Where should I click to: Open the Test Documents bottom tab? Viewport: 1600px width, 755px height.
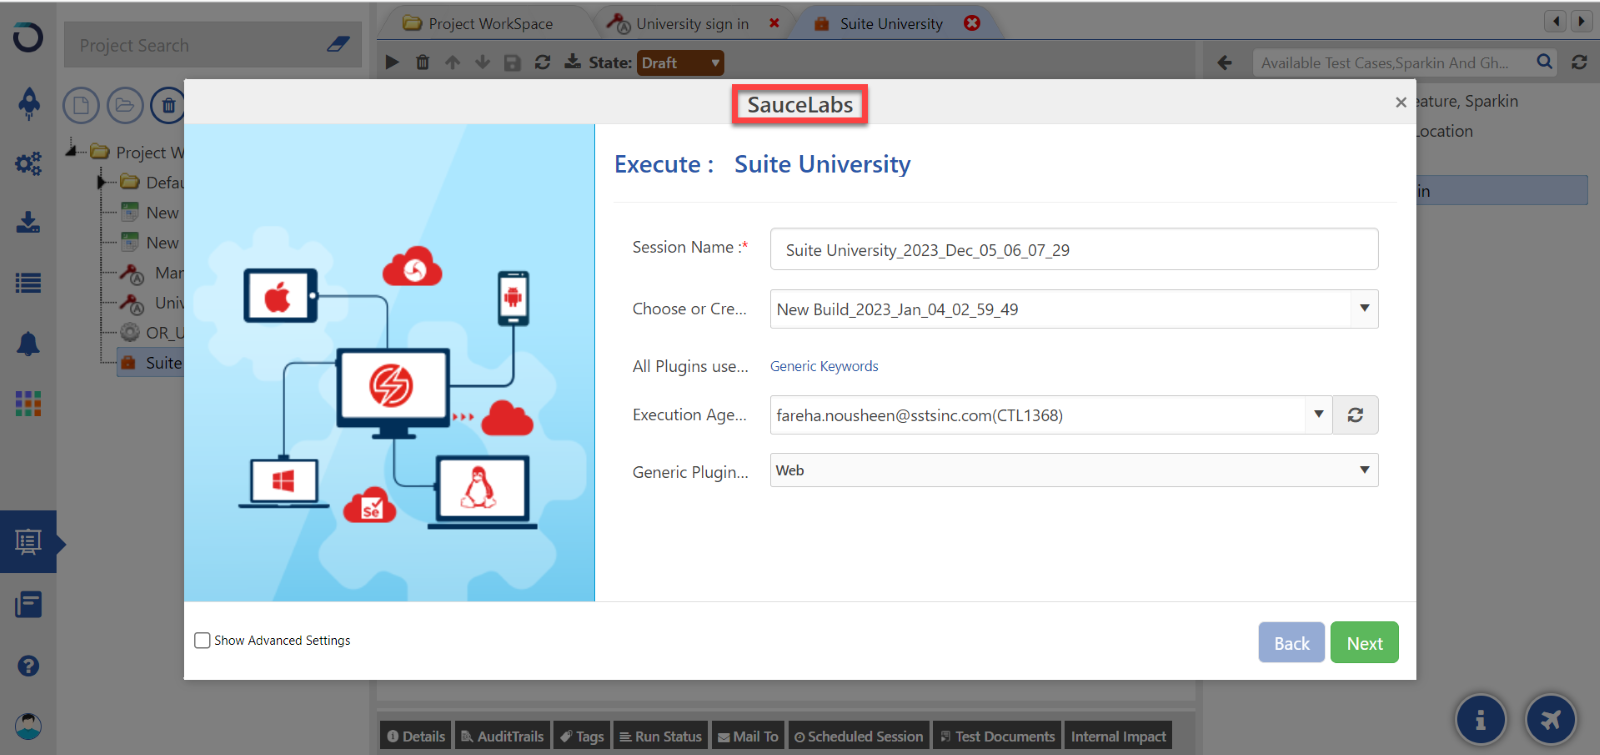[x=997, y=736]
